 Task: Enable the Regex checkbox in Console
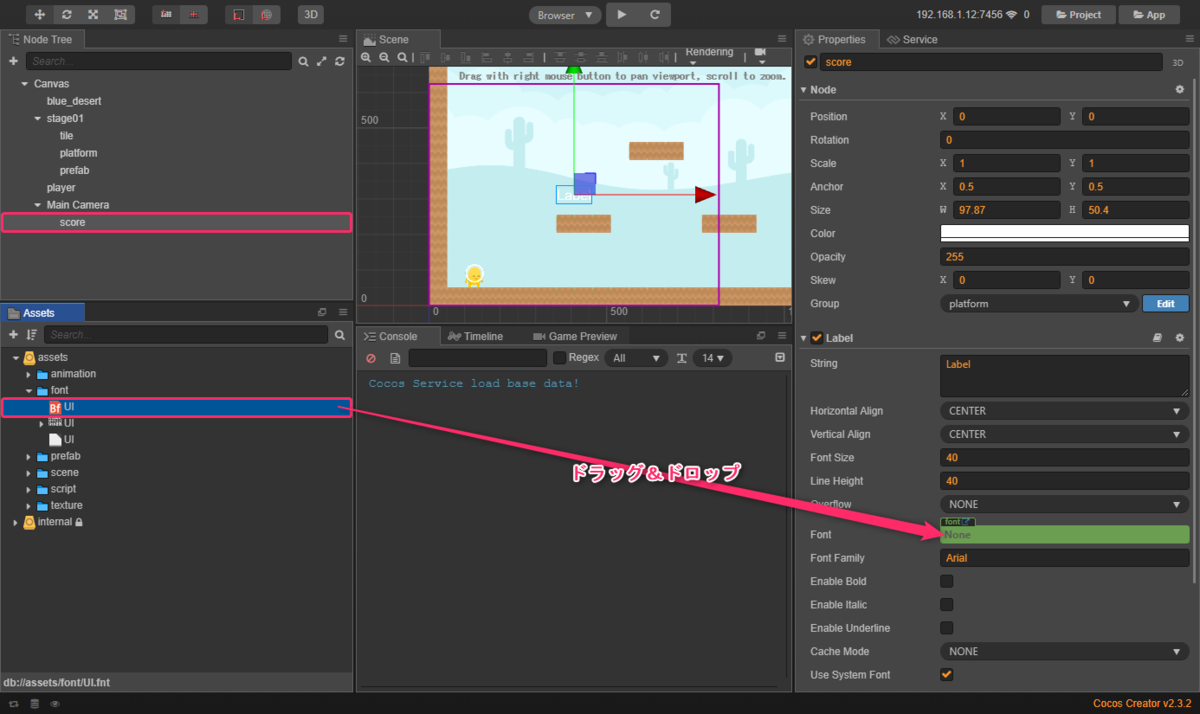pos(560,358)
